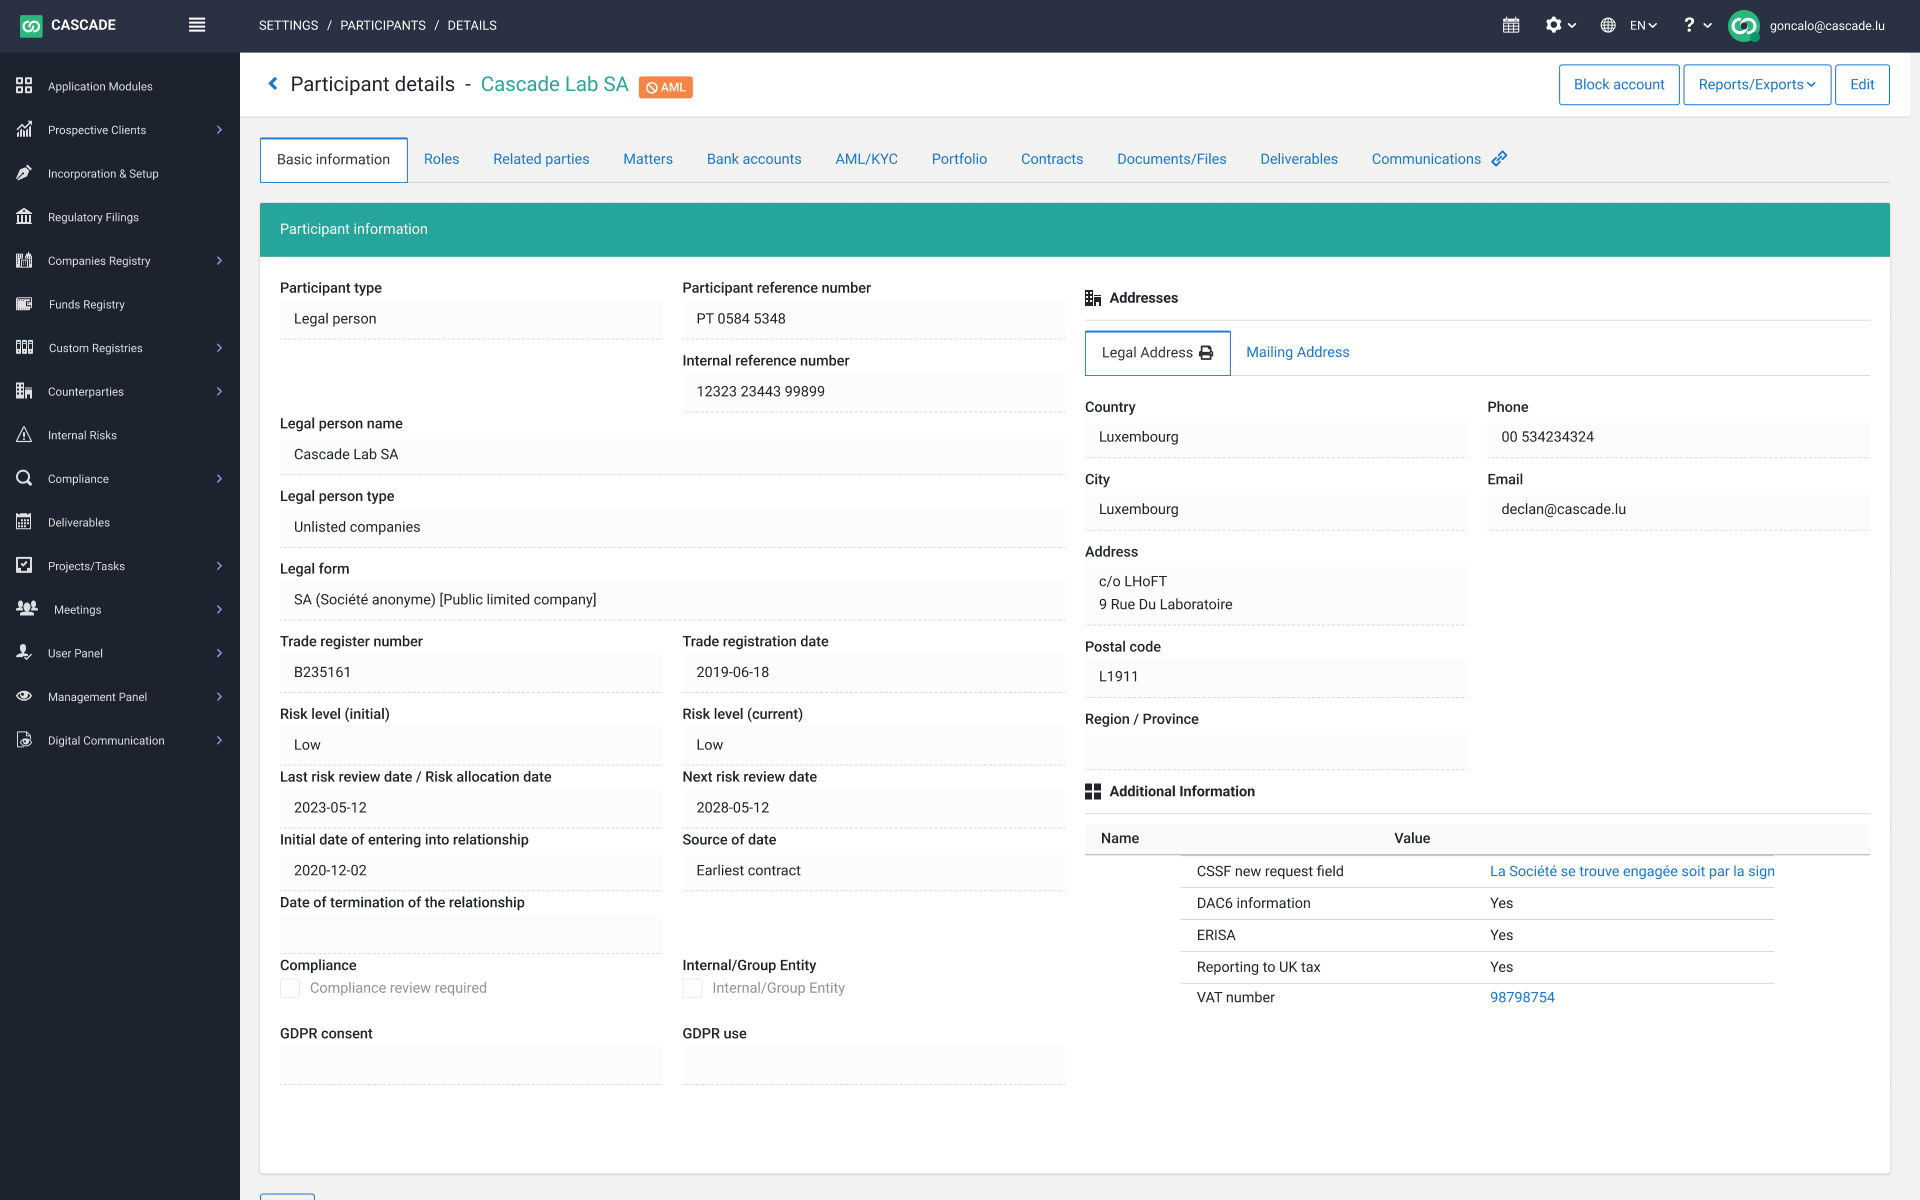Click the GDPR consent field
The height and width of the screenshot is (1200, 1920).
[x=471, y=1065]
